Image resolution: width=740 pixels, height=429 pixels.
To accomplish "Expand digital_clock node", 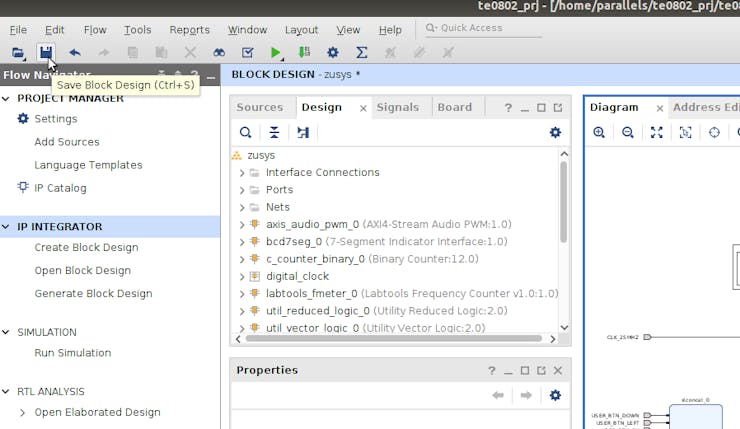I will [x=242, y=277].
